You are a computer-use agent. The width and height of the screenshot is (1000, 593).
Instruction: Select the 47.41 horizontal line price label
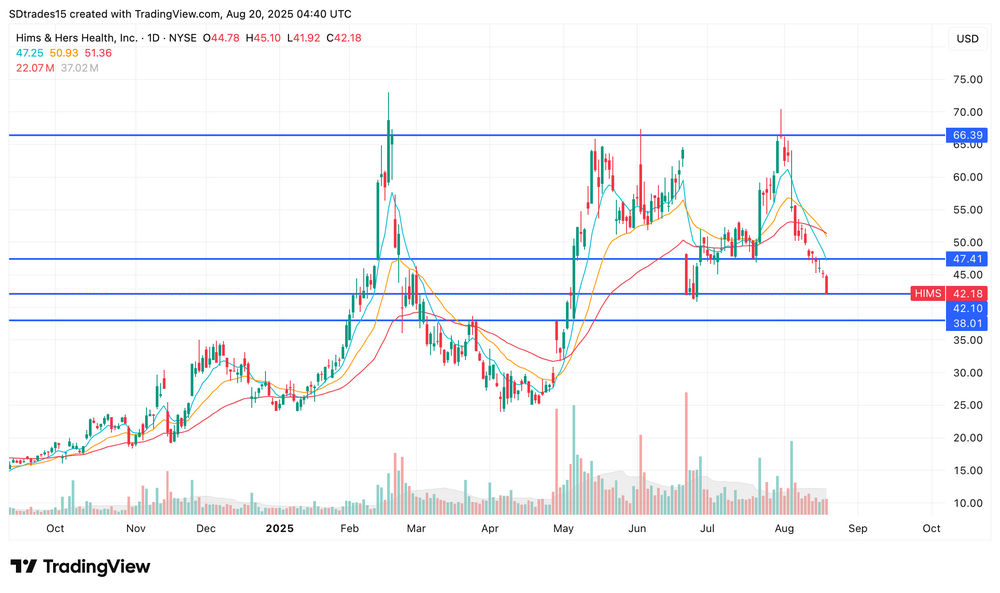pyautogui.click(x=967, y=259)
